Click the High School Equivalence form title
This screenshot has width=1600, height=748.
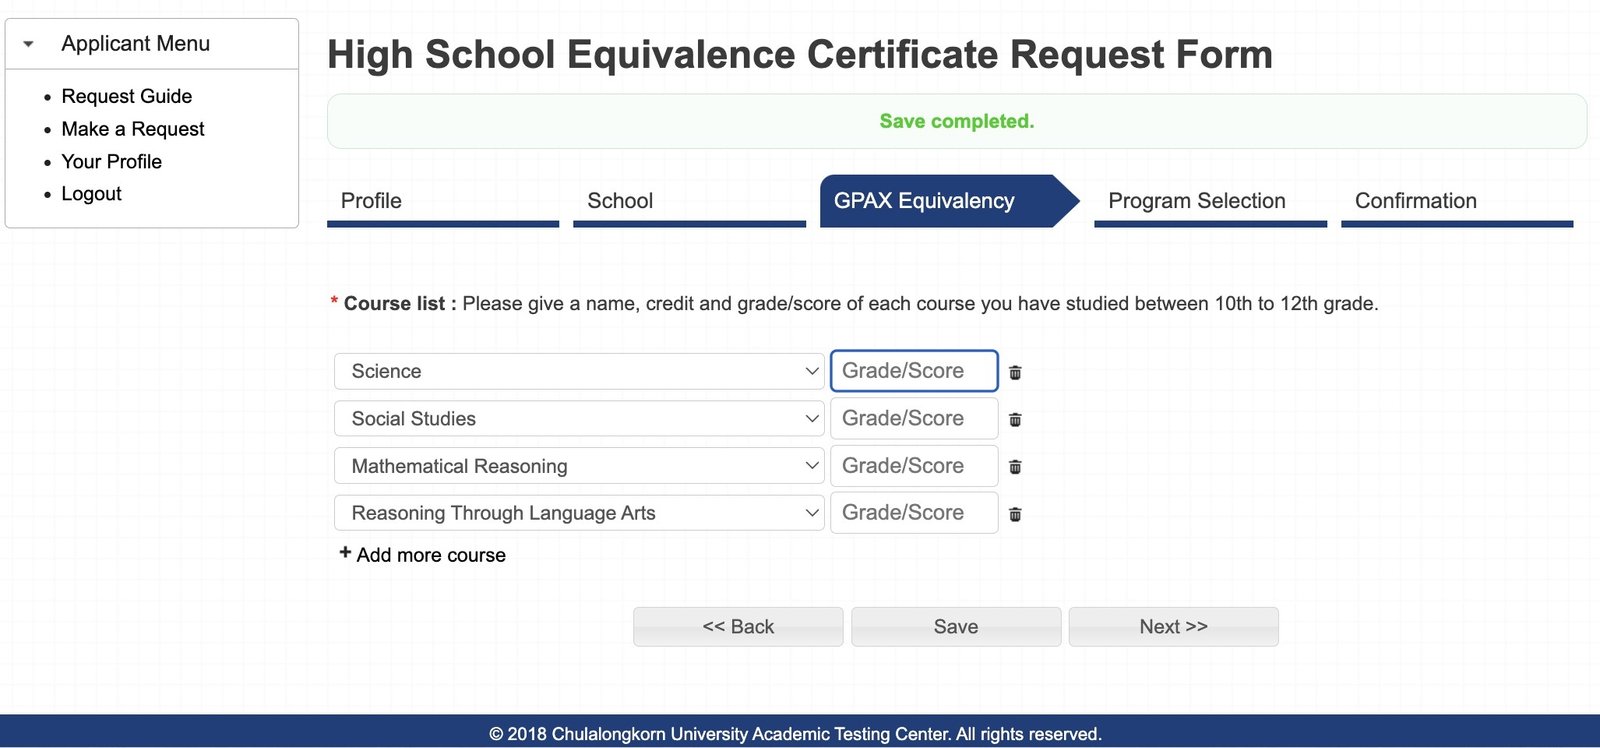[800, 54]
